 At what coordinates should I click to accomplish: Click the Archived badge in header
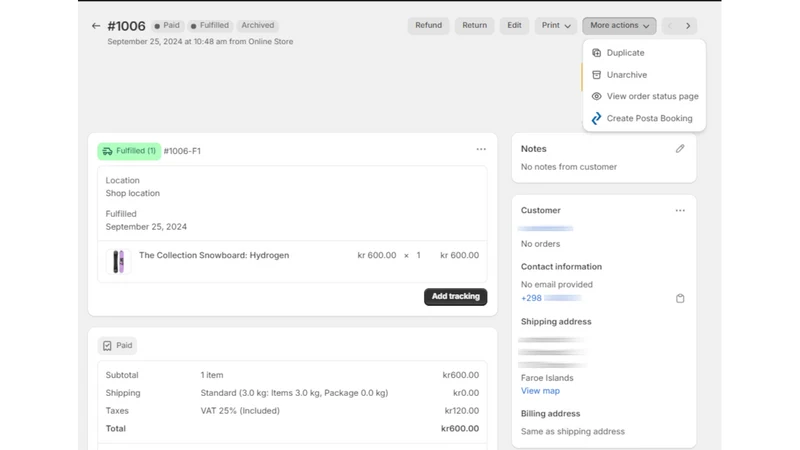tap(258, 26)
